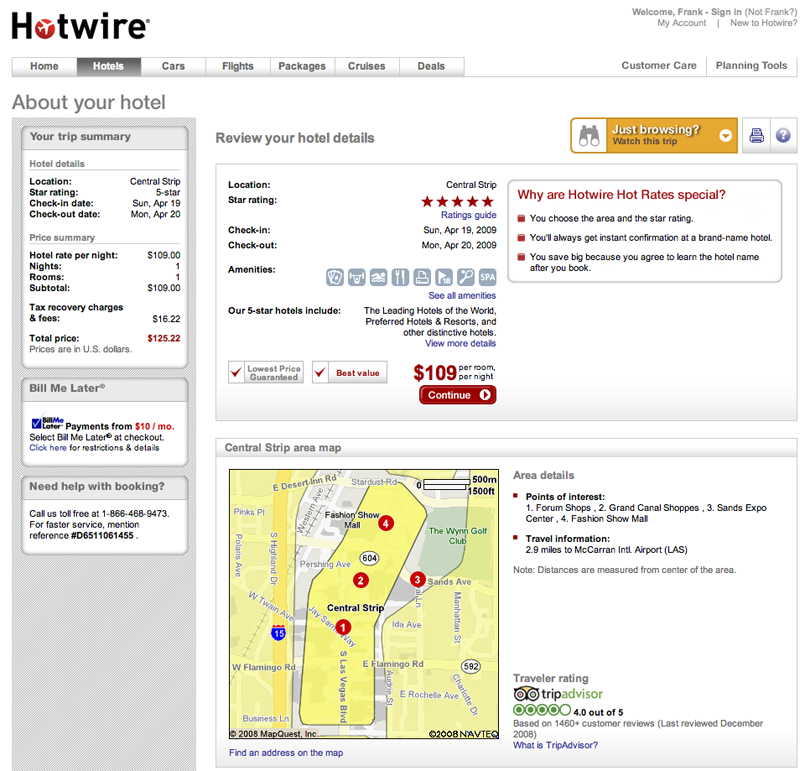Viewport: 800px width, 771px height.
Task: Click the casino playing cards amenity icon
Action: pos(335,277)
